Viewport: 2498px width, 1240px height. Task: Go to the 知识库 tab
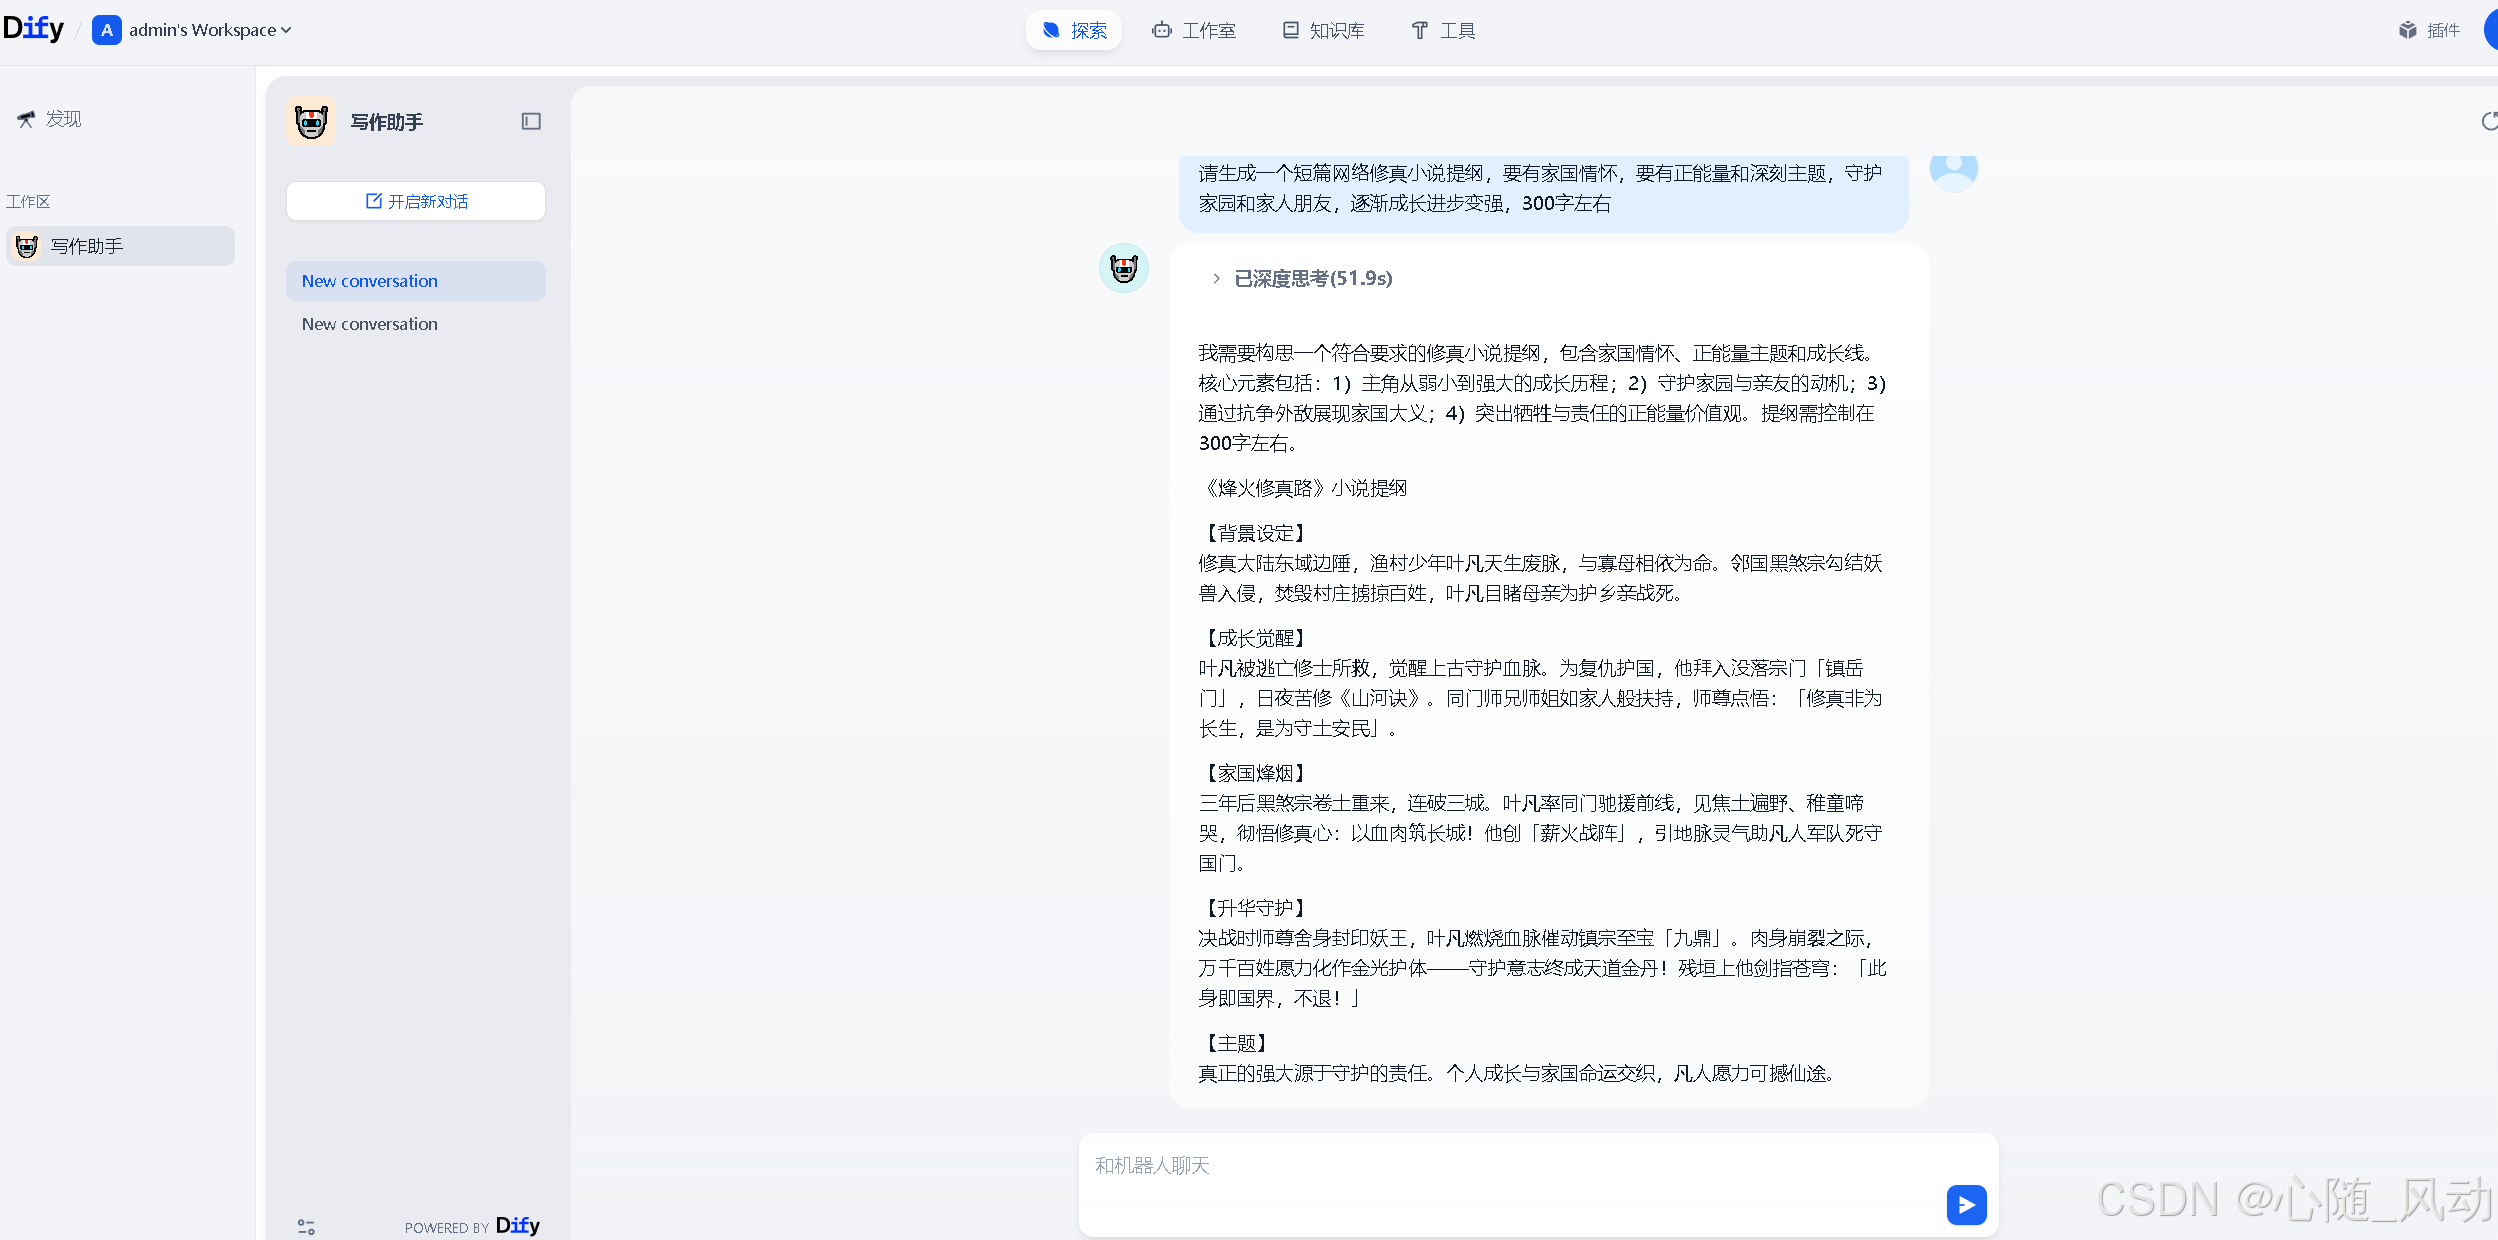[x=1323, y=30]
